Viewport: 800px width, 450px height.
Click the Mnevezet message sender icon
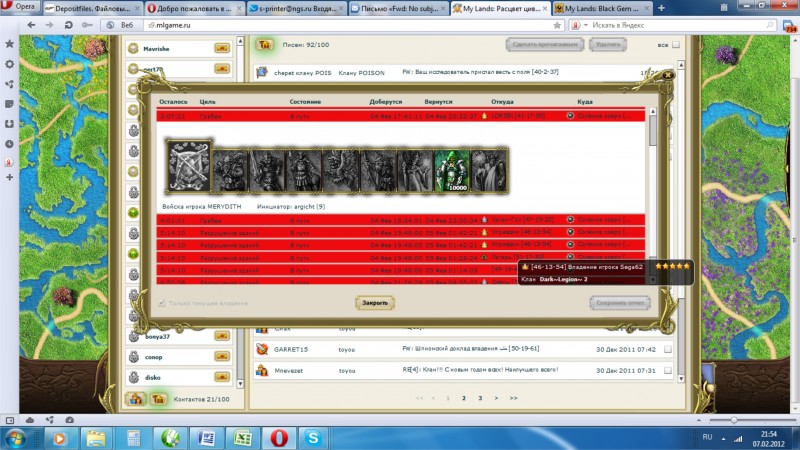262,370
